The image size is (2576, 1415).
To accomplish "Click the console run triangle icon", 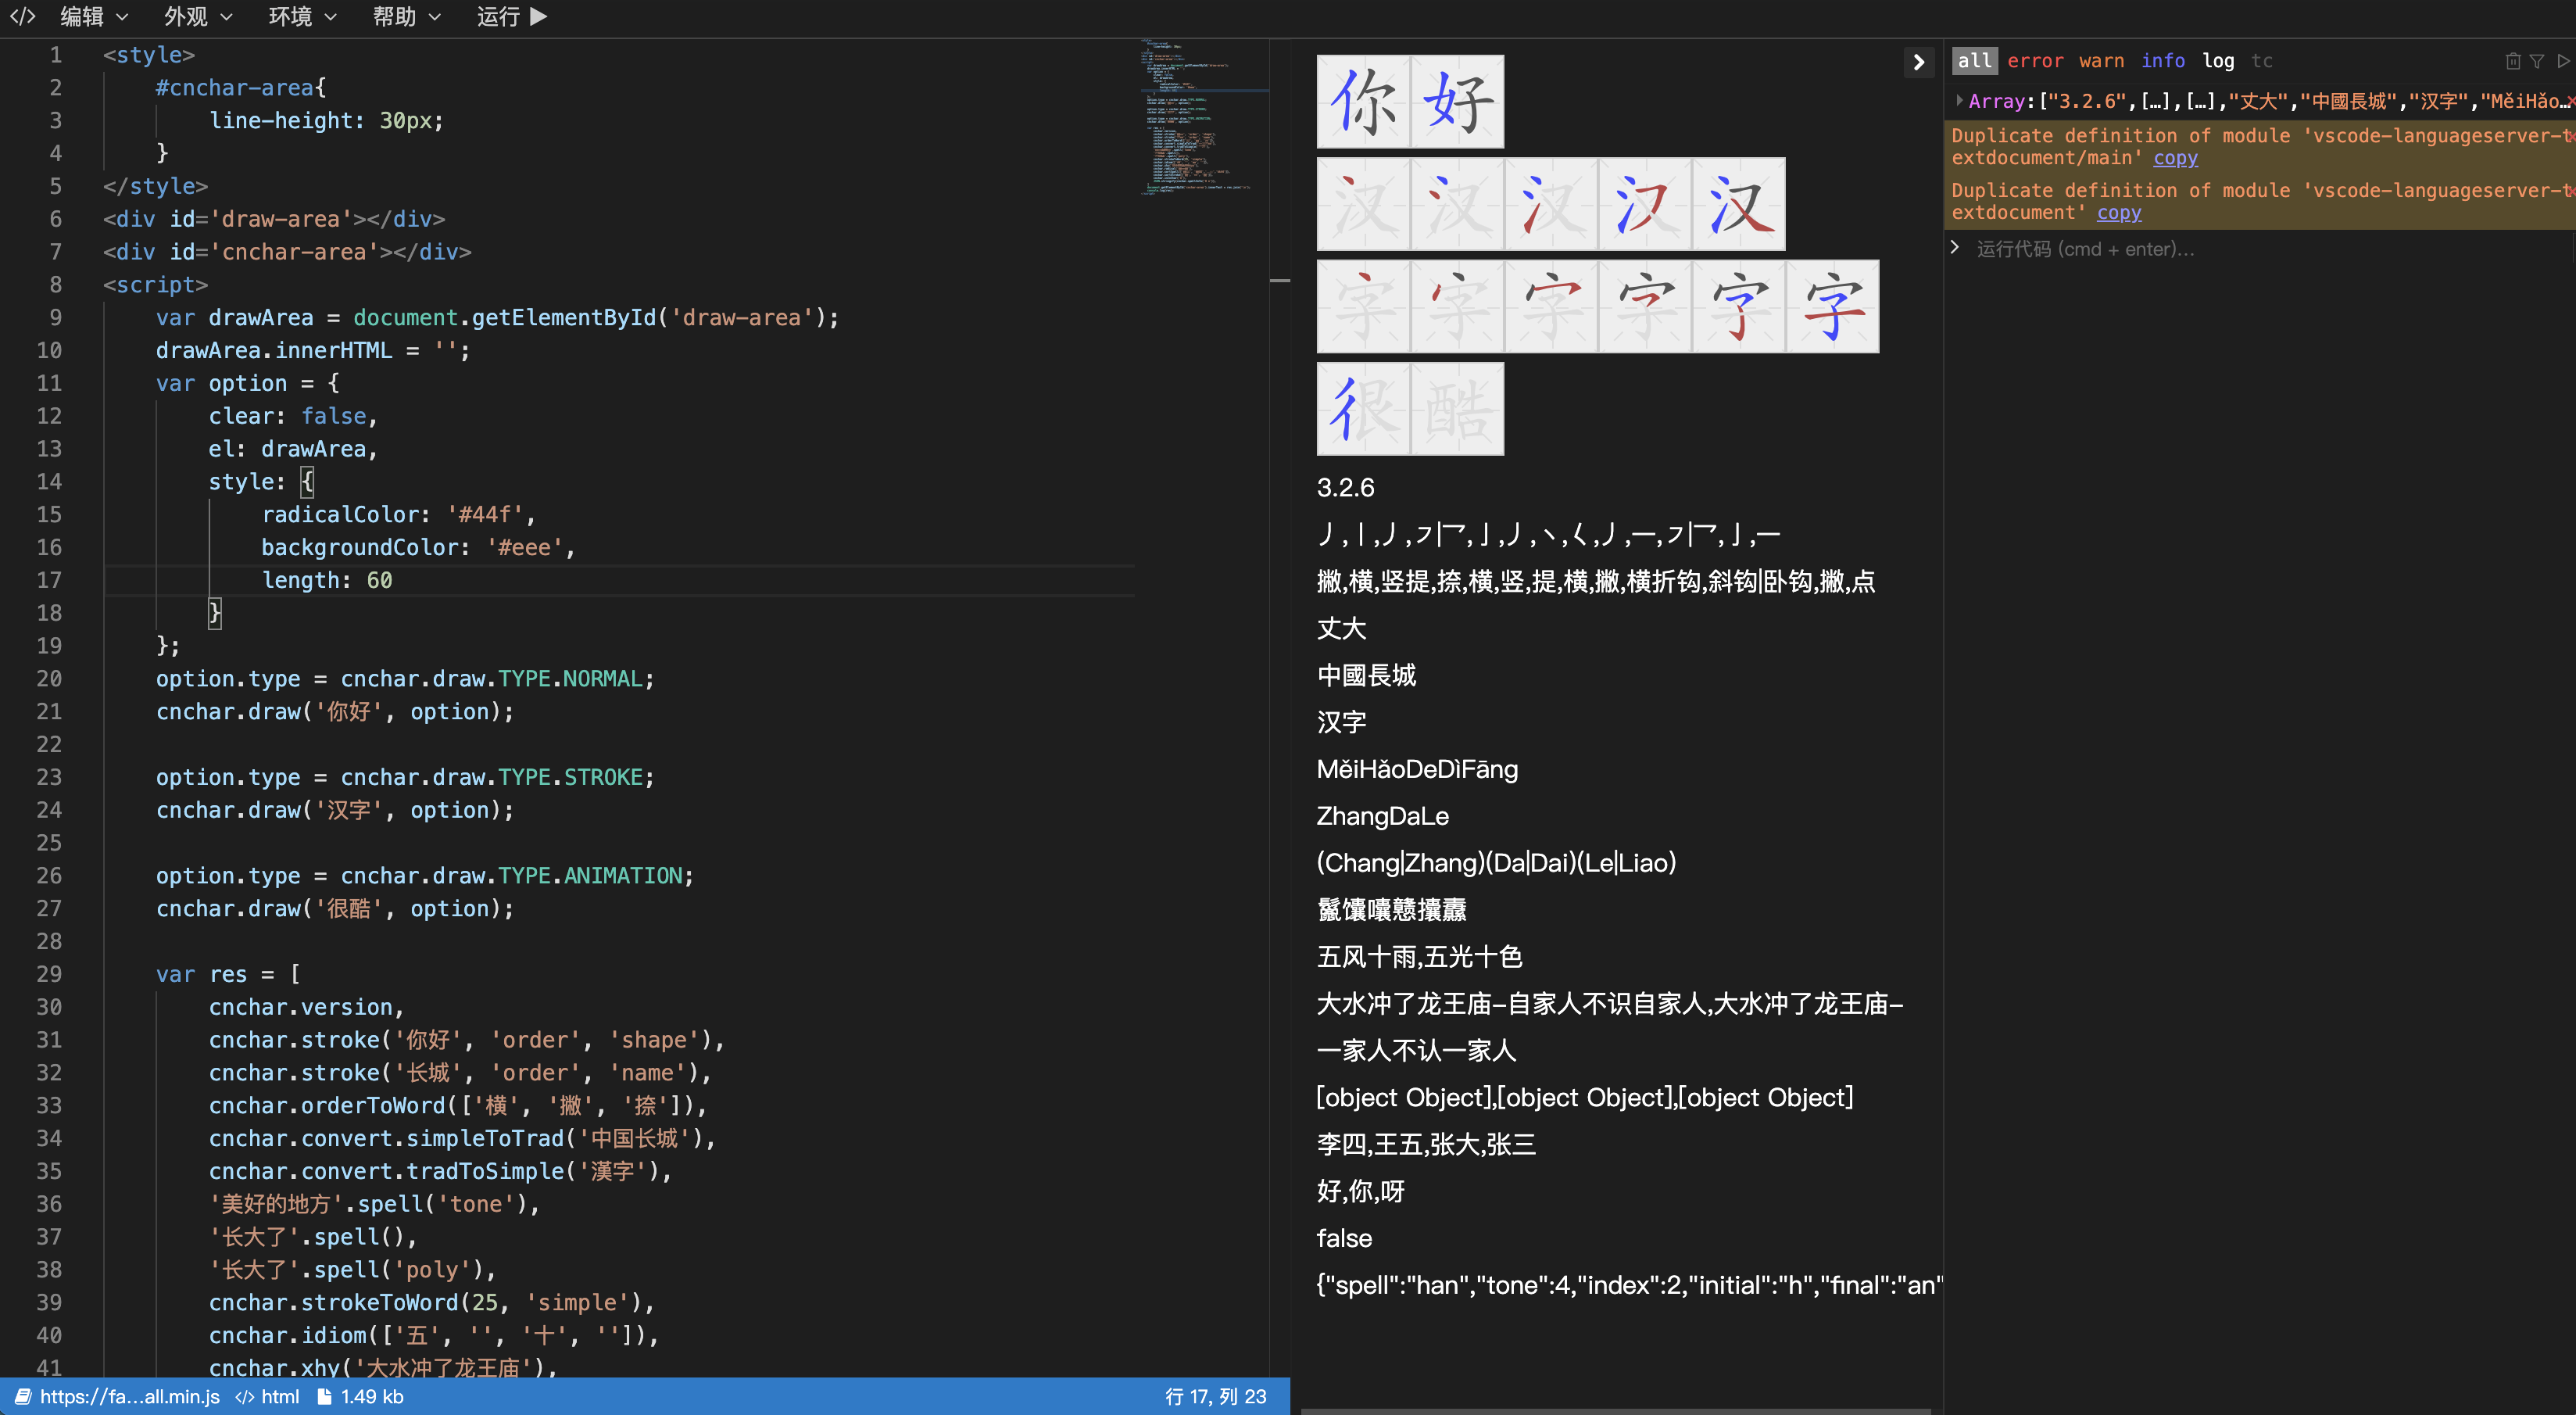I will [2563, 61].
